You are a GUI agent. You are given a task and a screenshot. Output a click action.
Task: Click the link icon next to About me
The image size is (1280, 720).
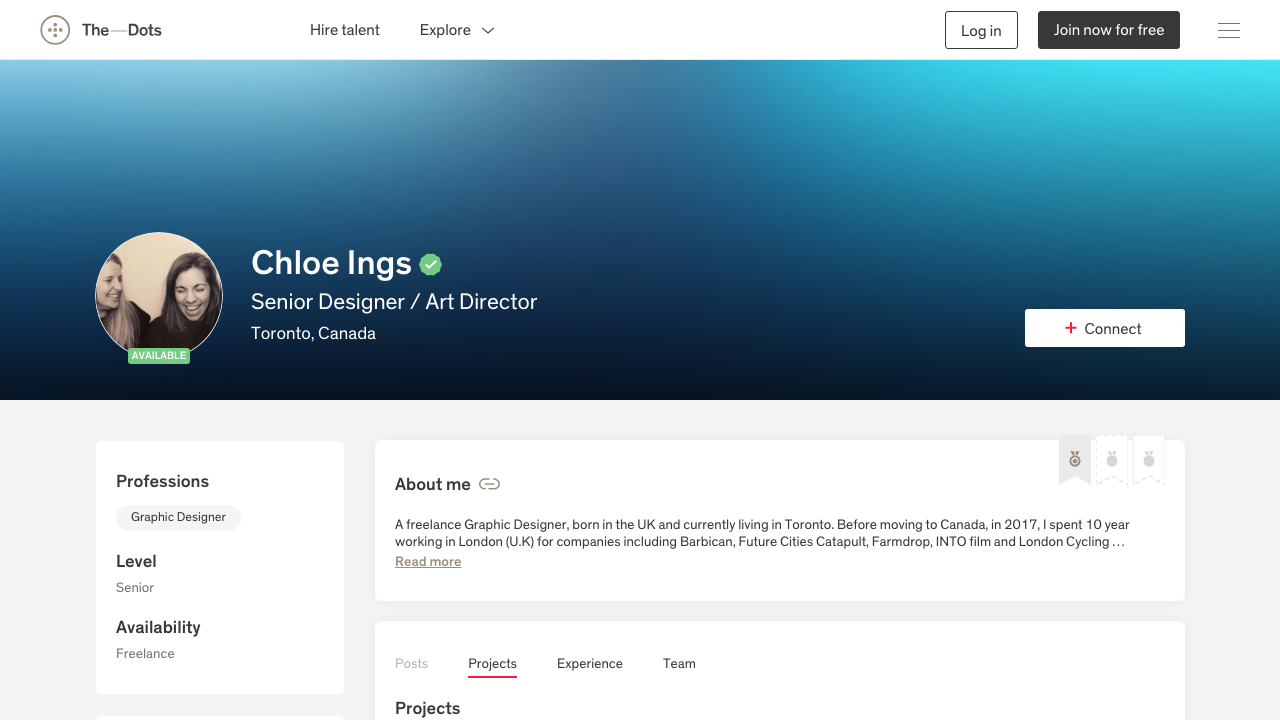click(x=489, y=484)
